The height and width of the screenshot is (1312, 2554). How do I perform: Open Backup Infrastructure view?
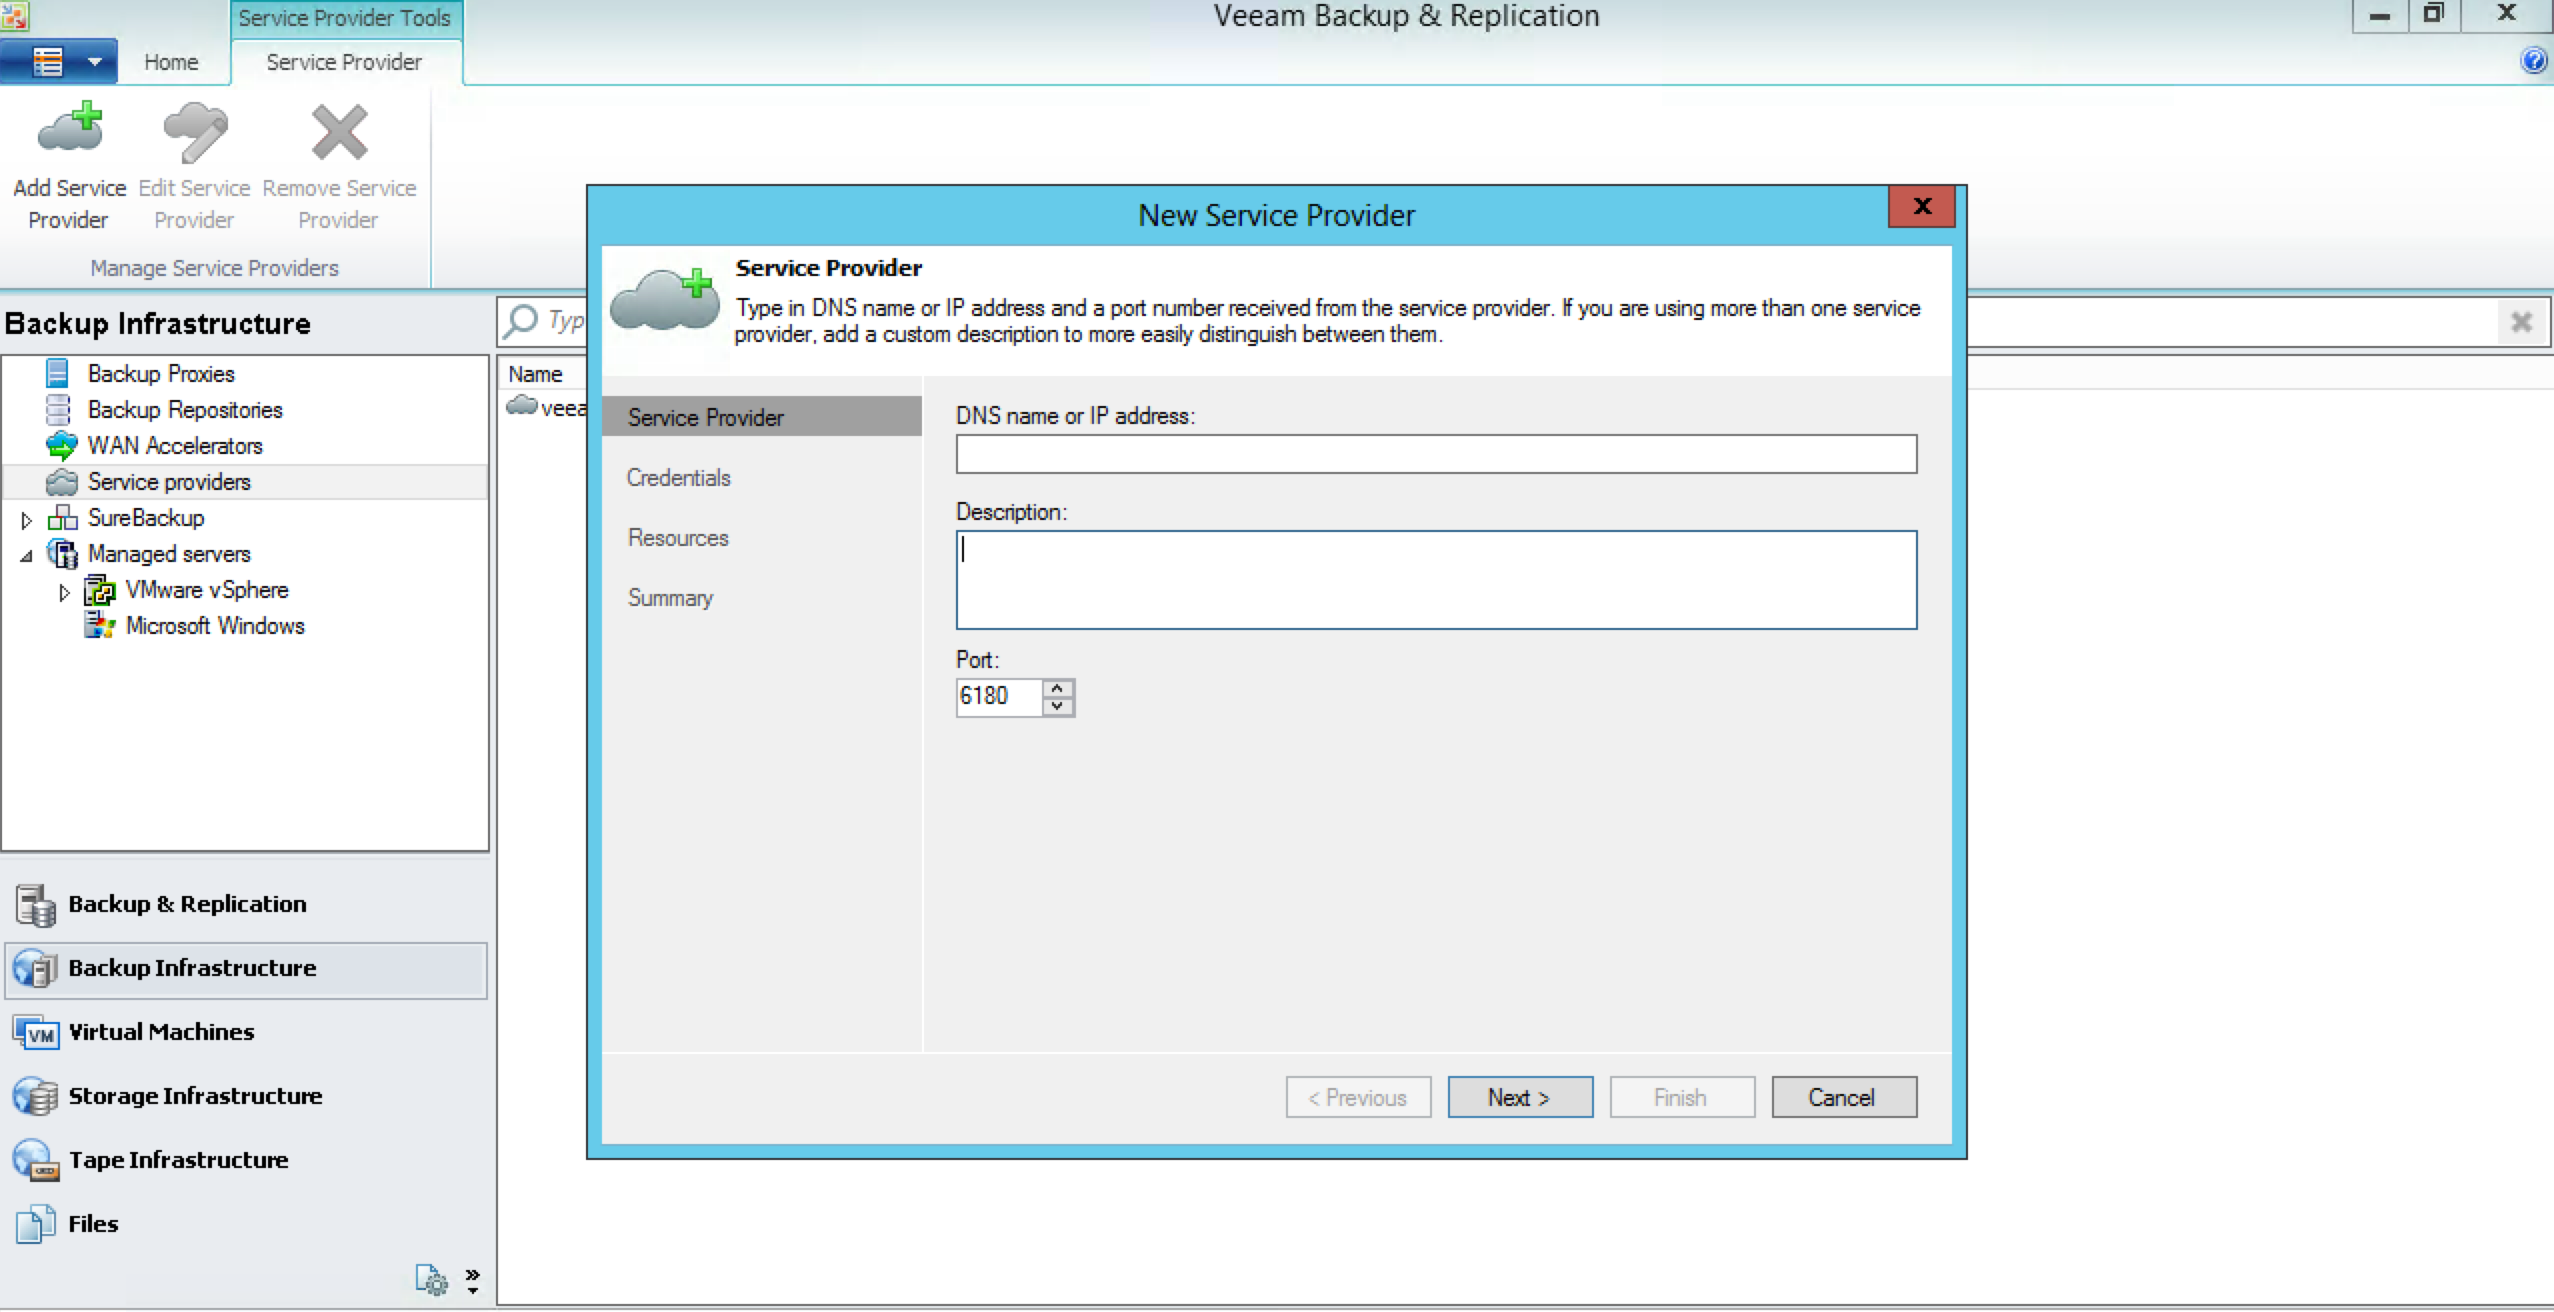[x=246, y=969]
